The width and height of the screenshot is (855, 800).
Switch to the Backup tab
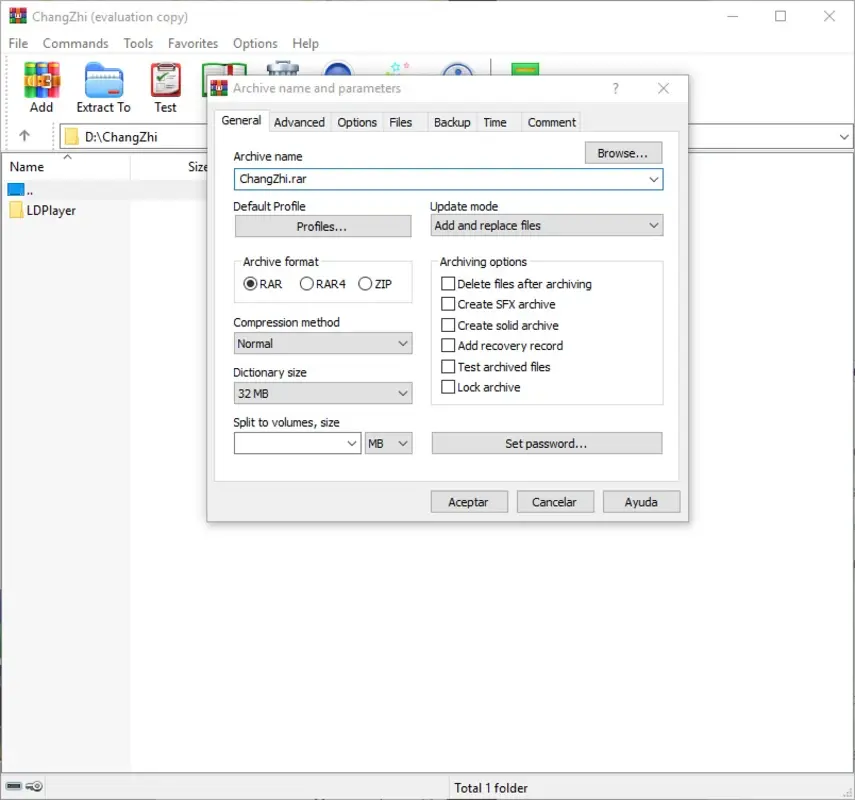(x=451, y=121)
